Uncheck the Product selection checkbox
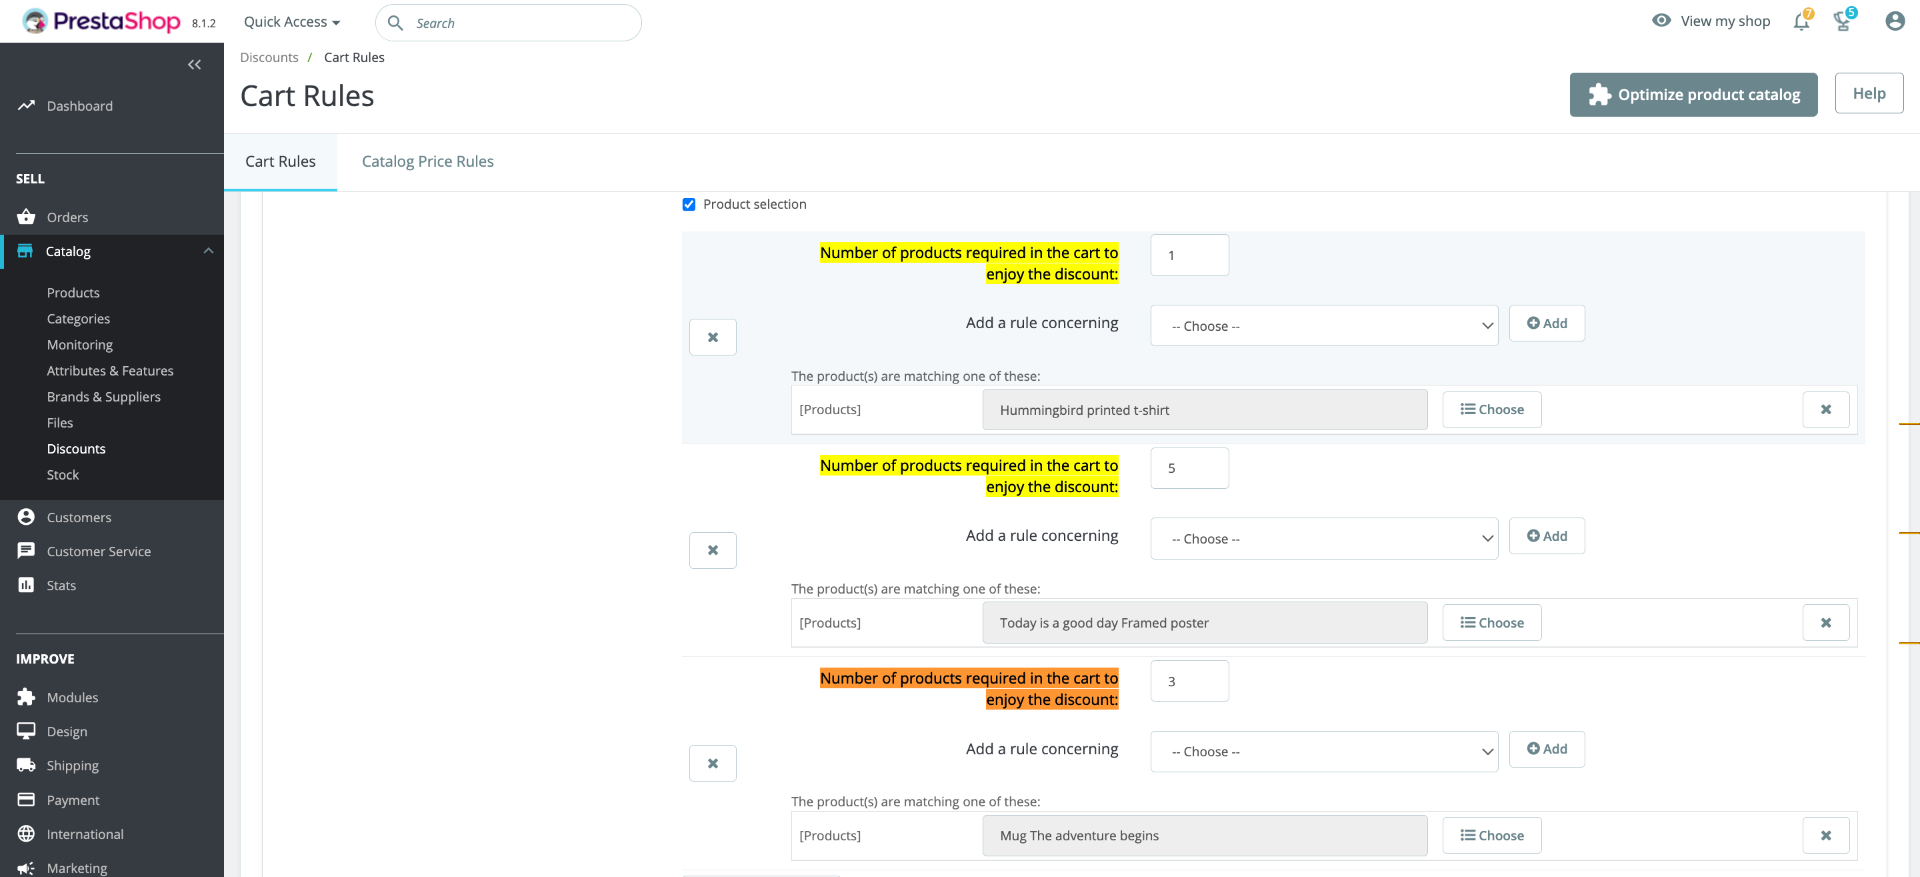This screenshot has width=1920, height=877. click(689, 205)
